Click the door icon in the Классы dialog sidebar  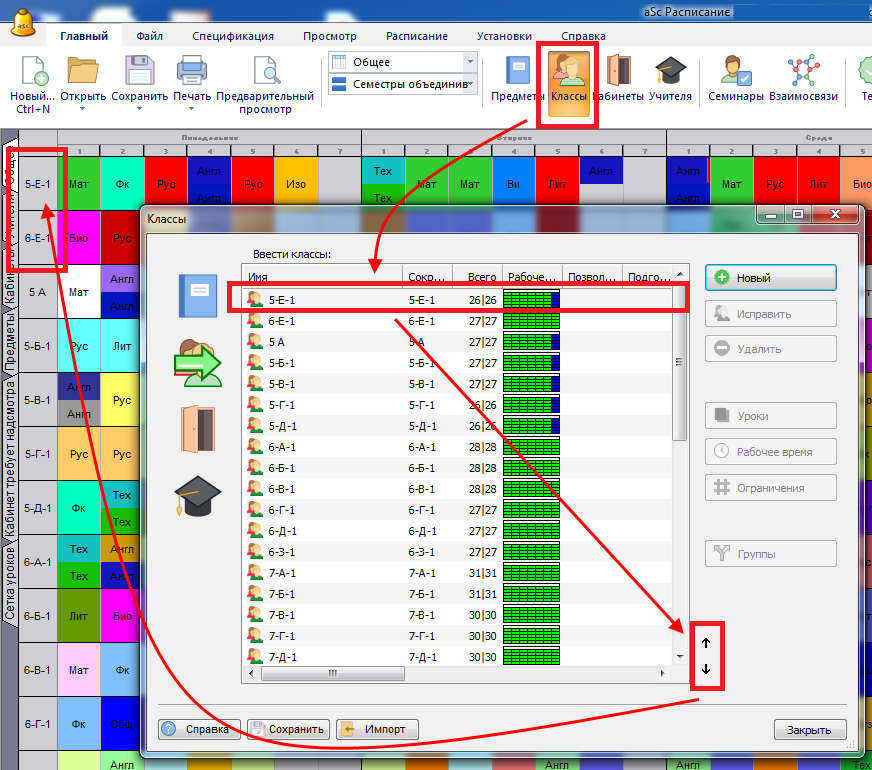click(198, 428)
